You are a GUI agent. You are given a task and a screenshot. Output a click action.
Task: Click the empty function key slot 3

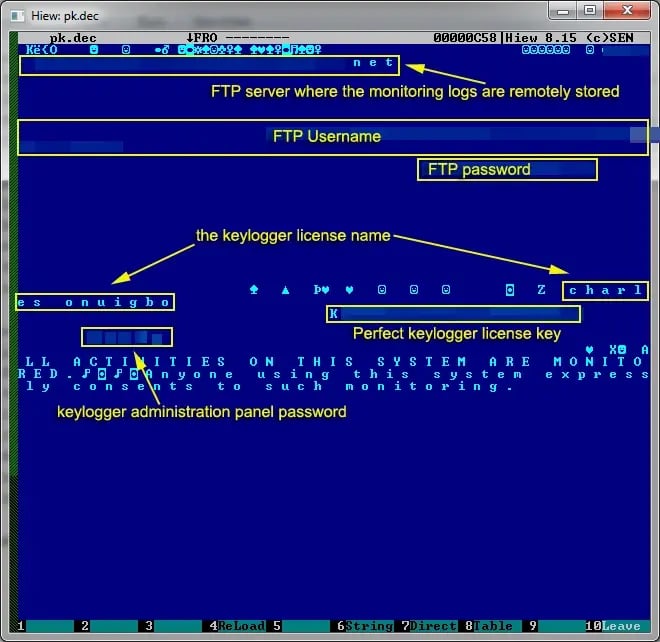(175, 626)
